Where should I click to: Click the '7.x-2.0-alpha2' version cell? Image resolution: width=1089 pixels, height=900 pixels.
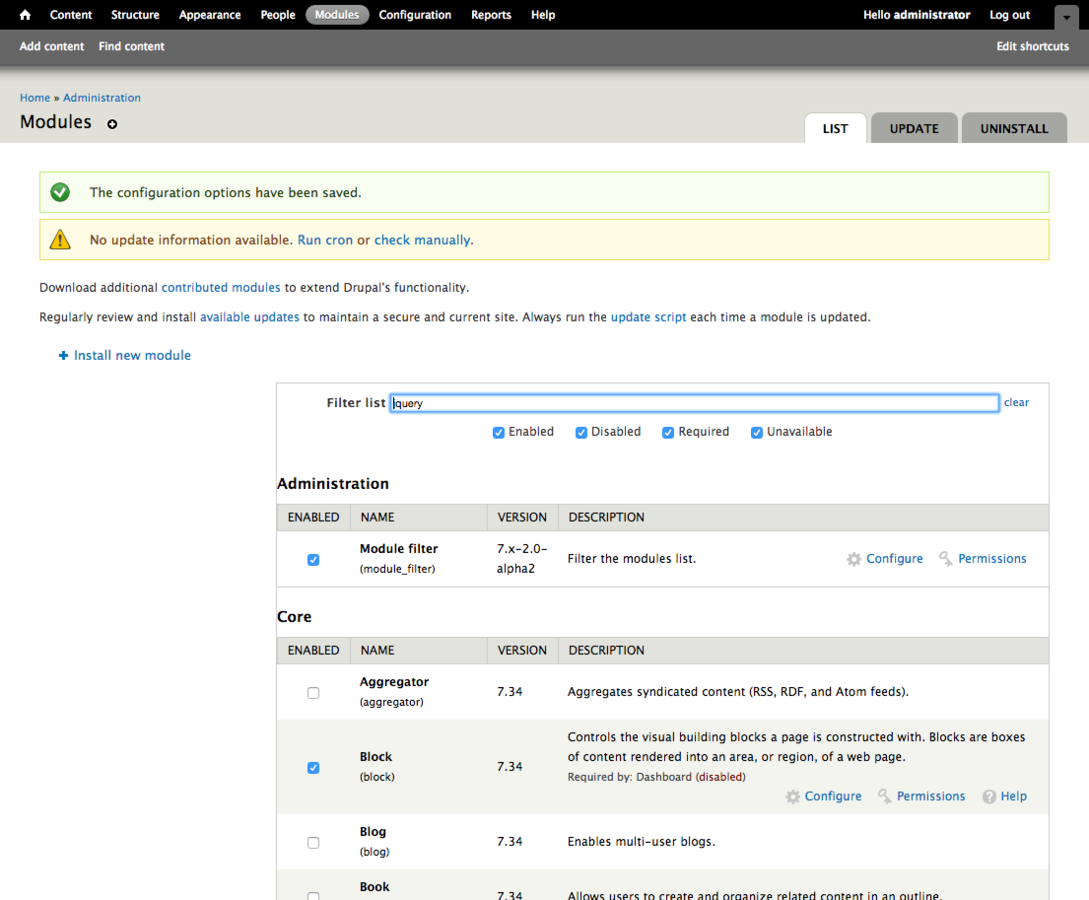[522, 559]
